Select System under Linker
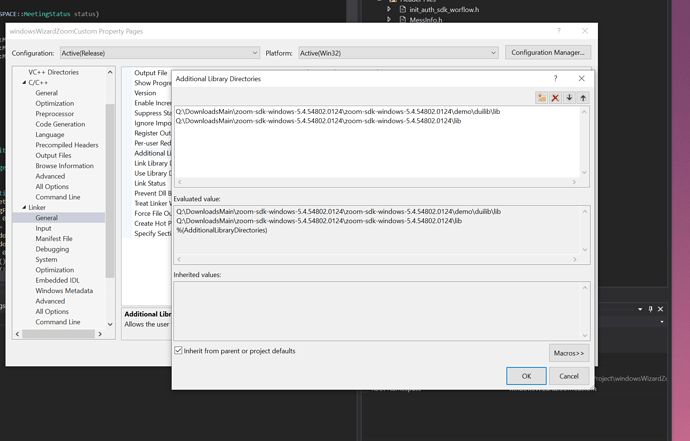 click(46, 259)
